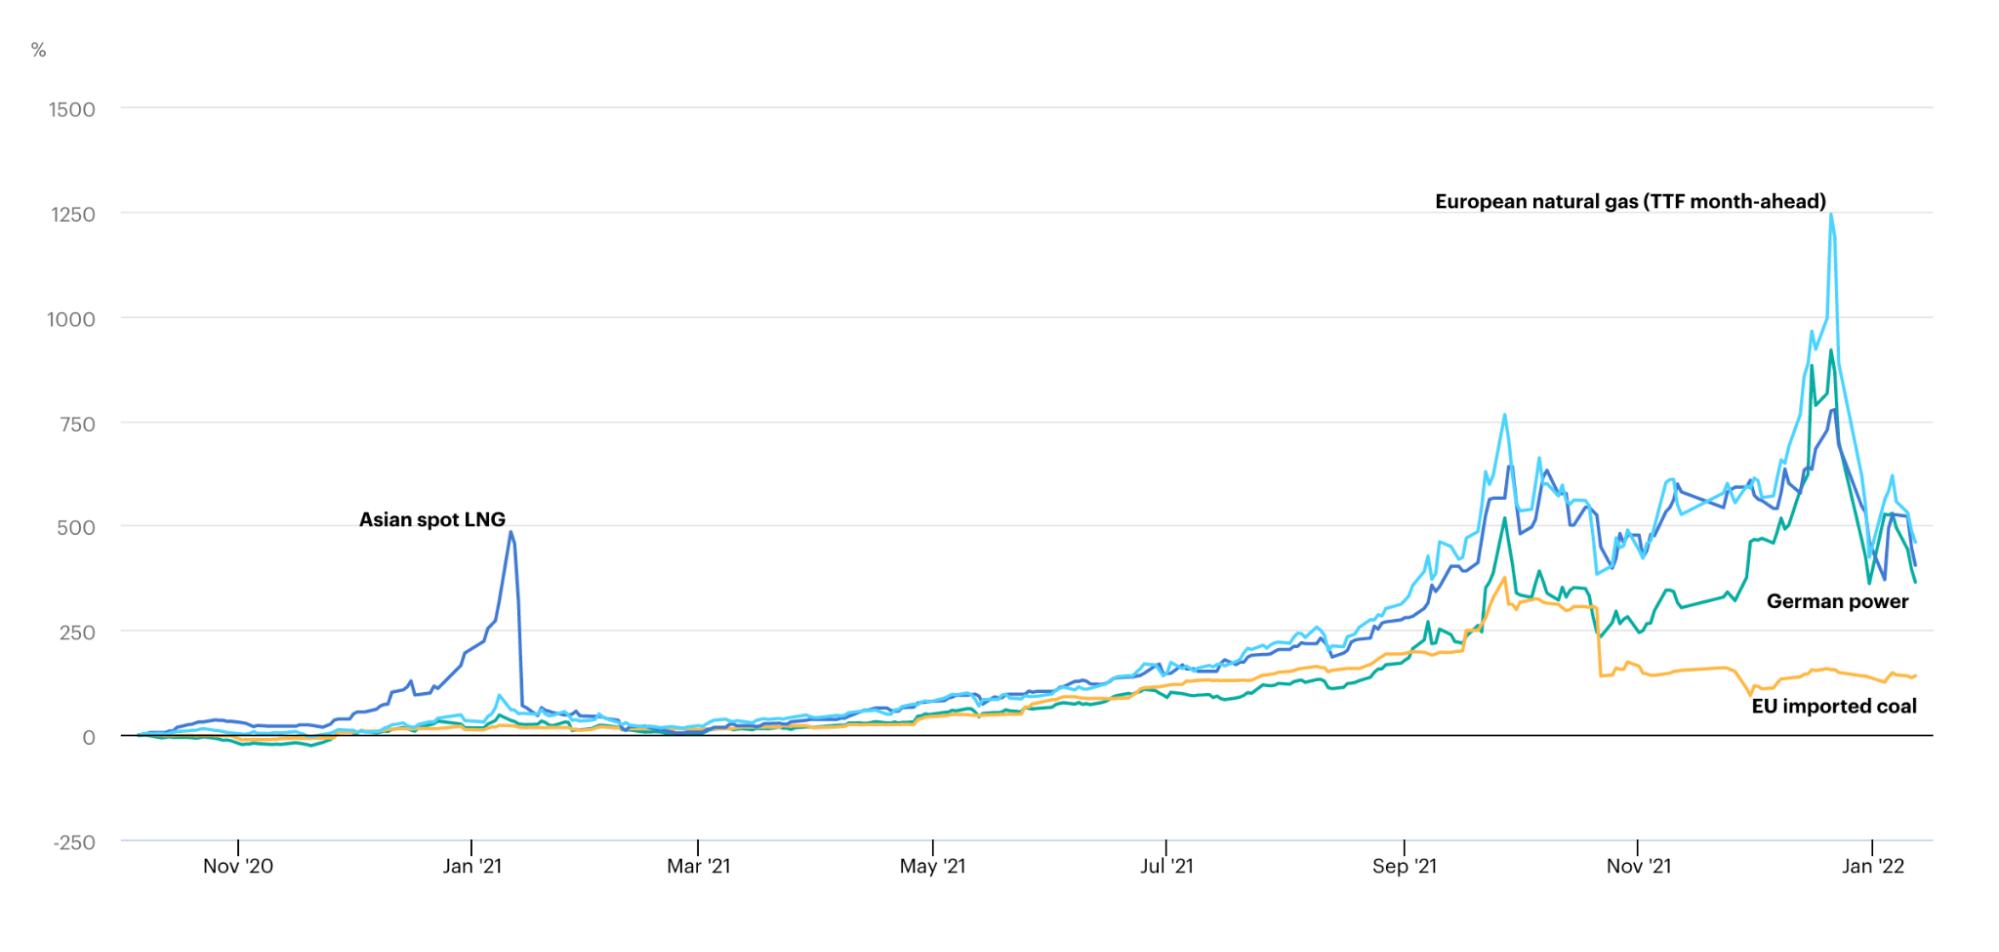
Task: Click the German power peak near 900
Action: tap(1830, 350)
